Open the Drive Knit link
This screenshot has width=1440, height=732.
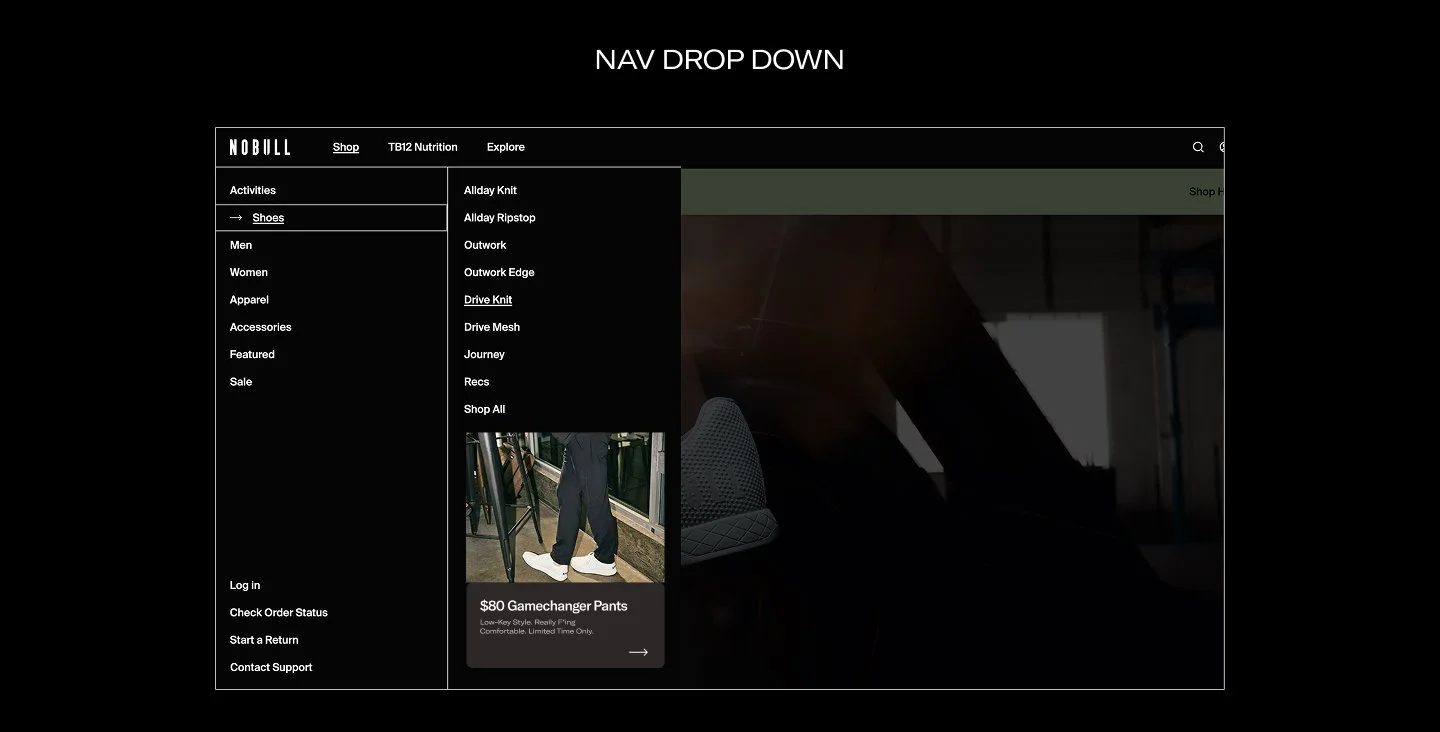488,300
